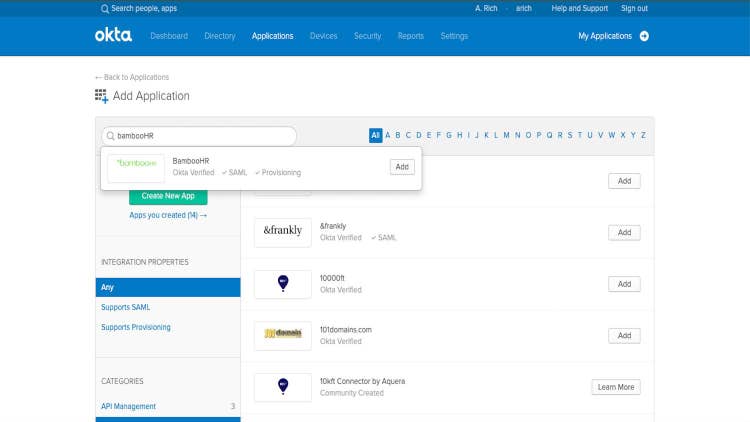
Task: Click the 101domains.com logo icon
Action: [x=282, y=335]
